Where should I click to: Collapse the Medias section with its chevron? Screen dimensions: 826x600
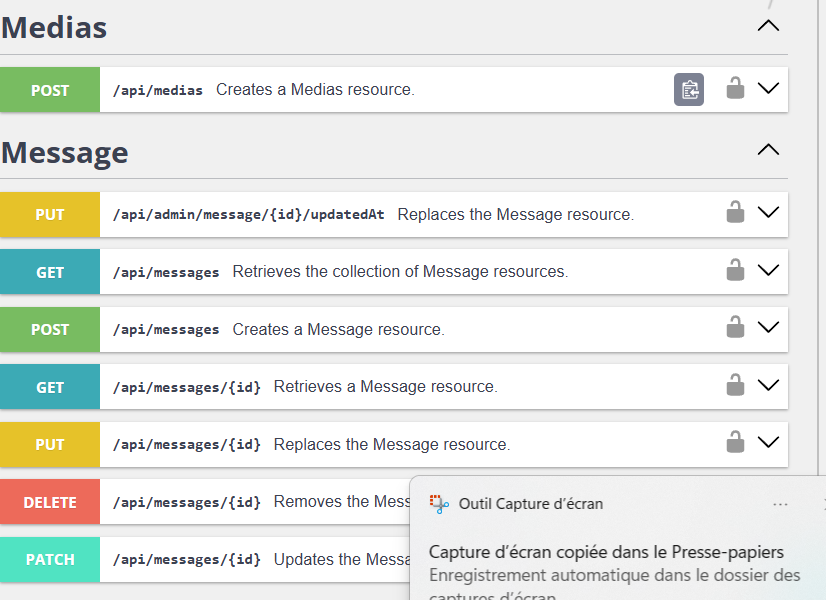tap(768, 26)
